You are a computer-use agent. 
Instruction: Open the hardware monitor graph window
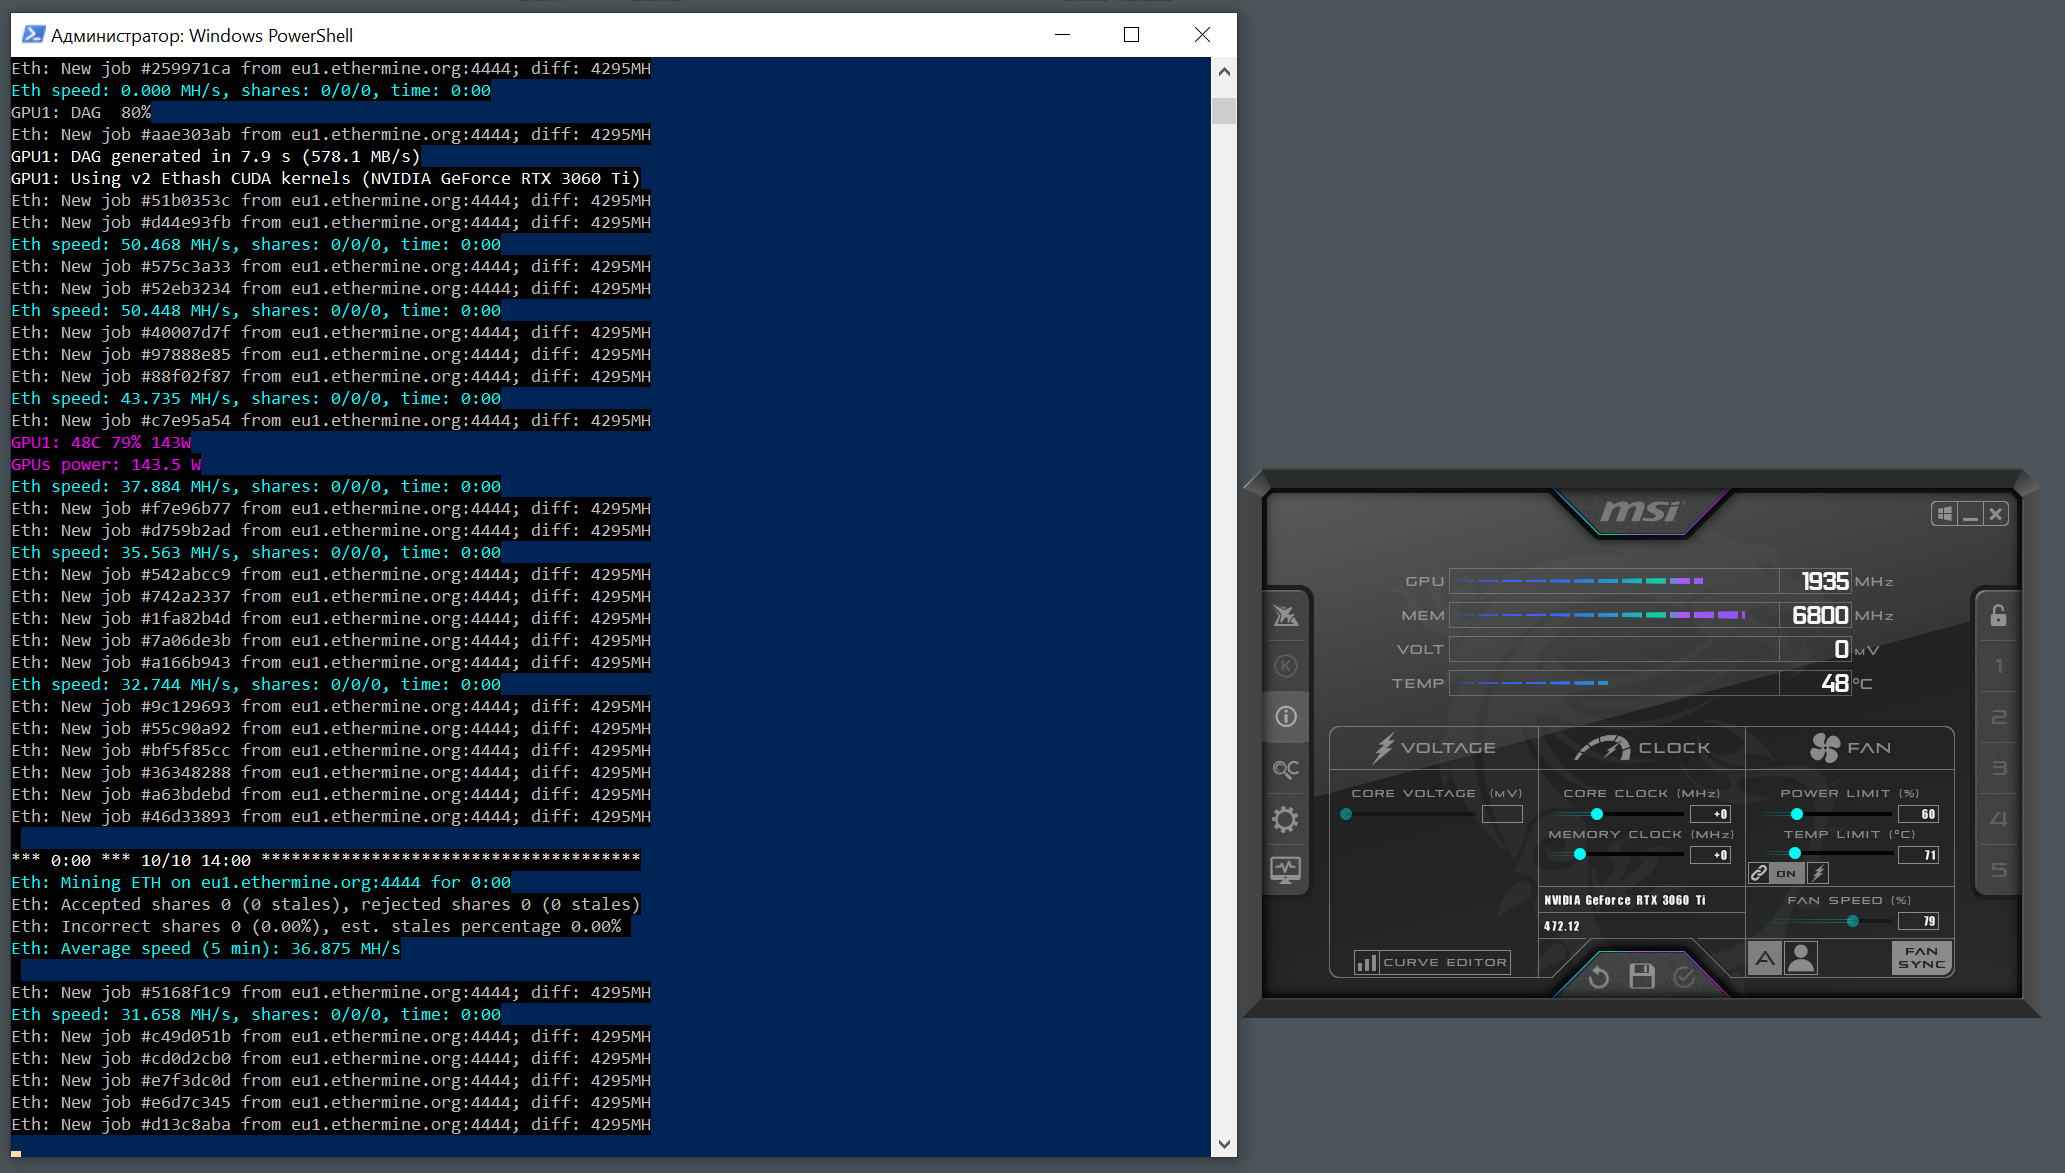(1286, 870)
